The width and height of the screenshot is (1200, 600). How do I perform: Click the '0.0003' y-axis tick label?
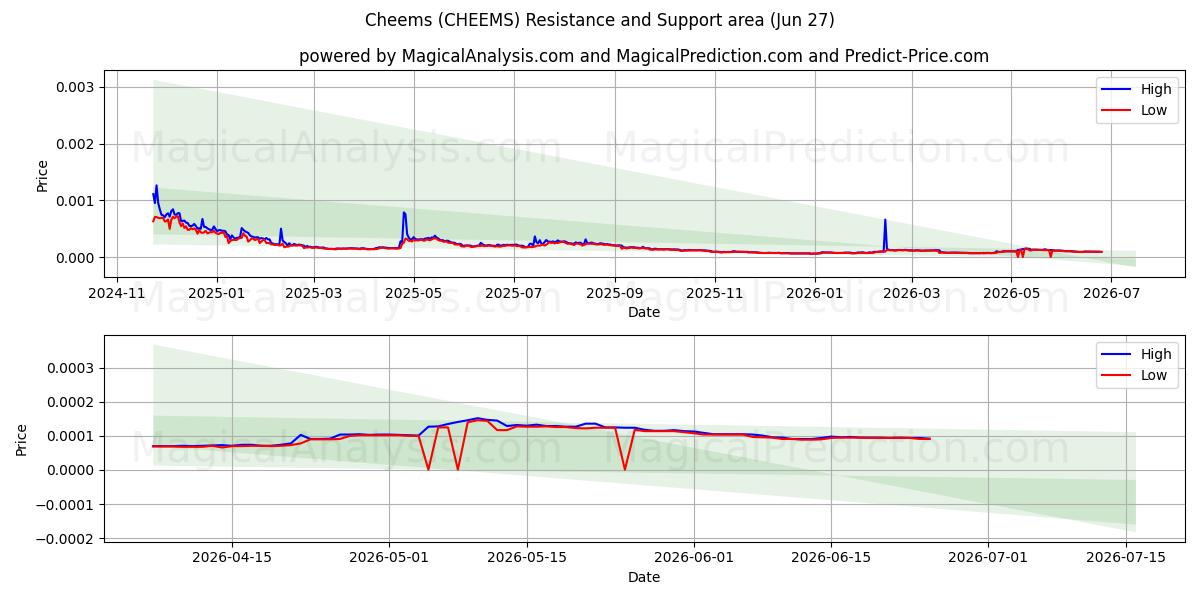click(x=72, y=368)
